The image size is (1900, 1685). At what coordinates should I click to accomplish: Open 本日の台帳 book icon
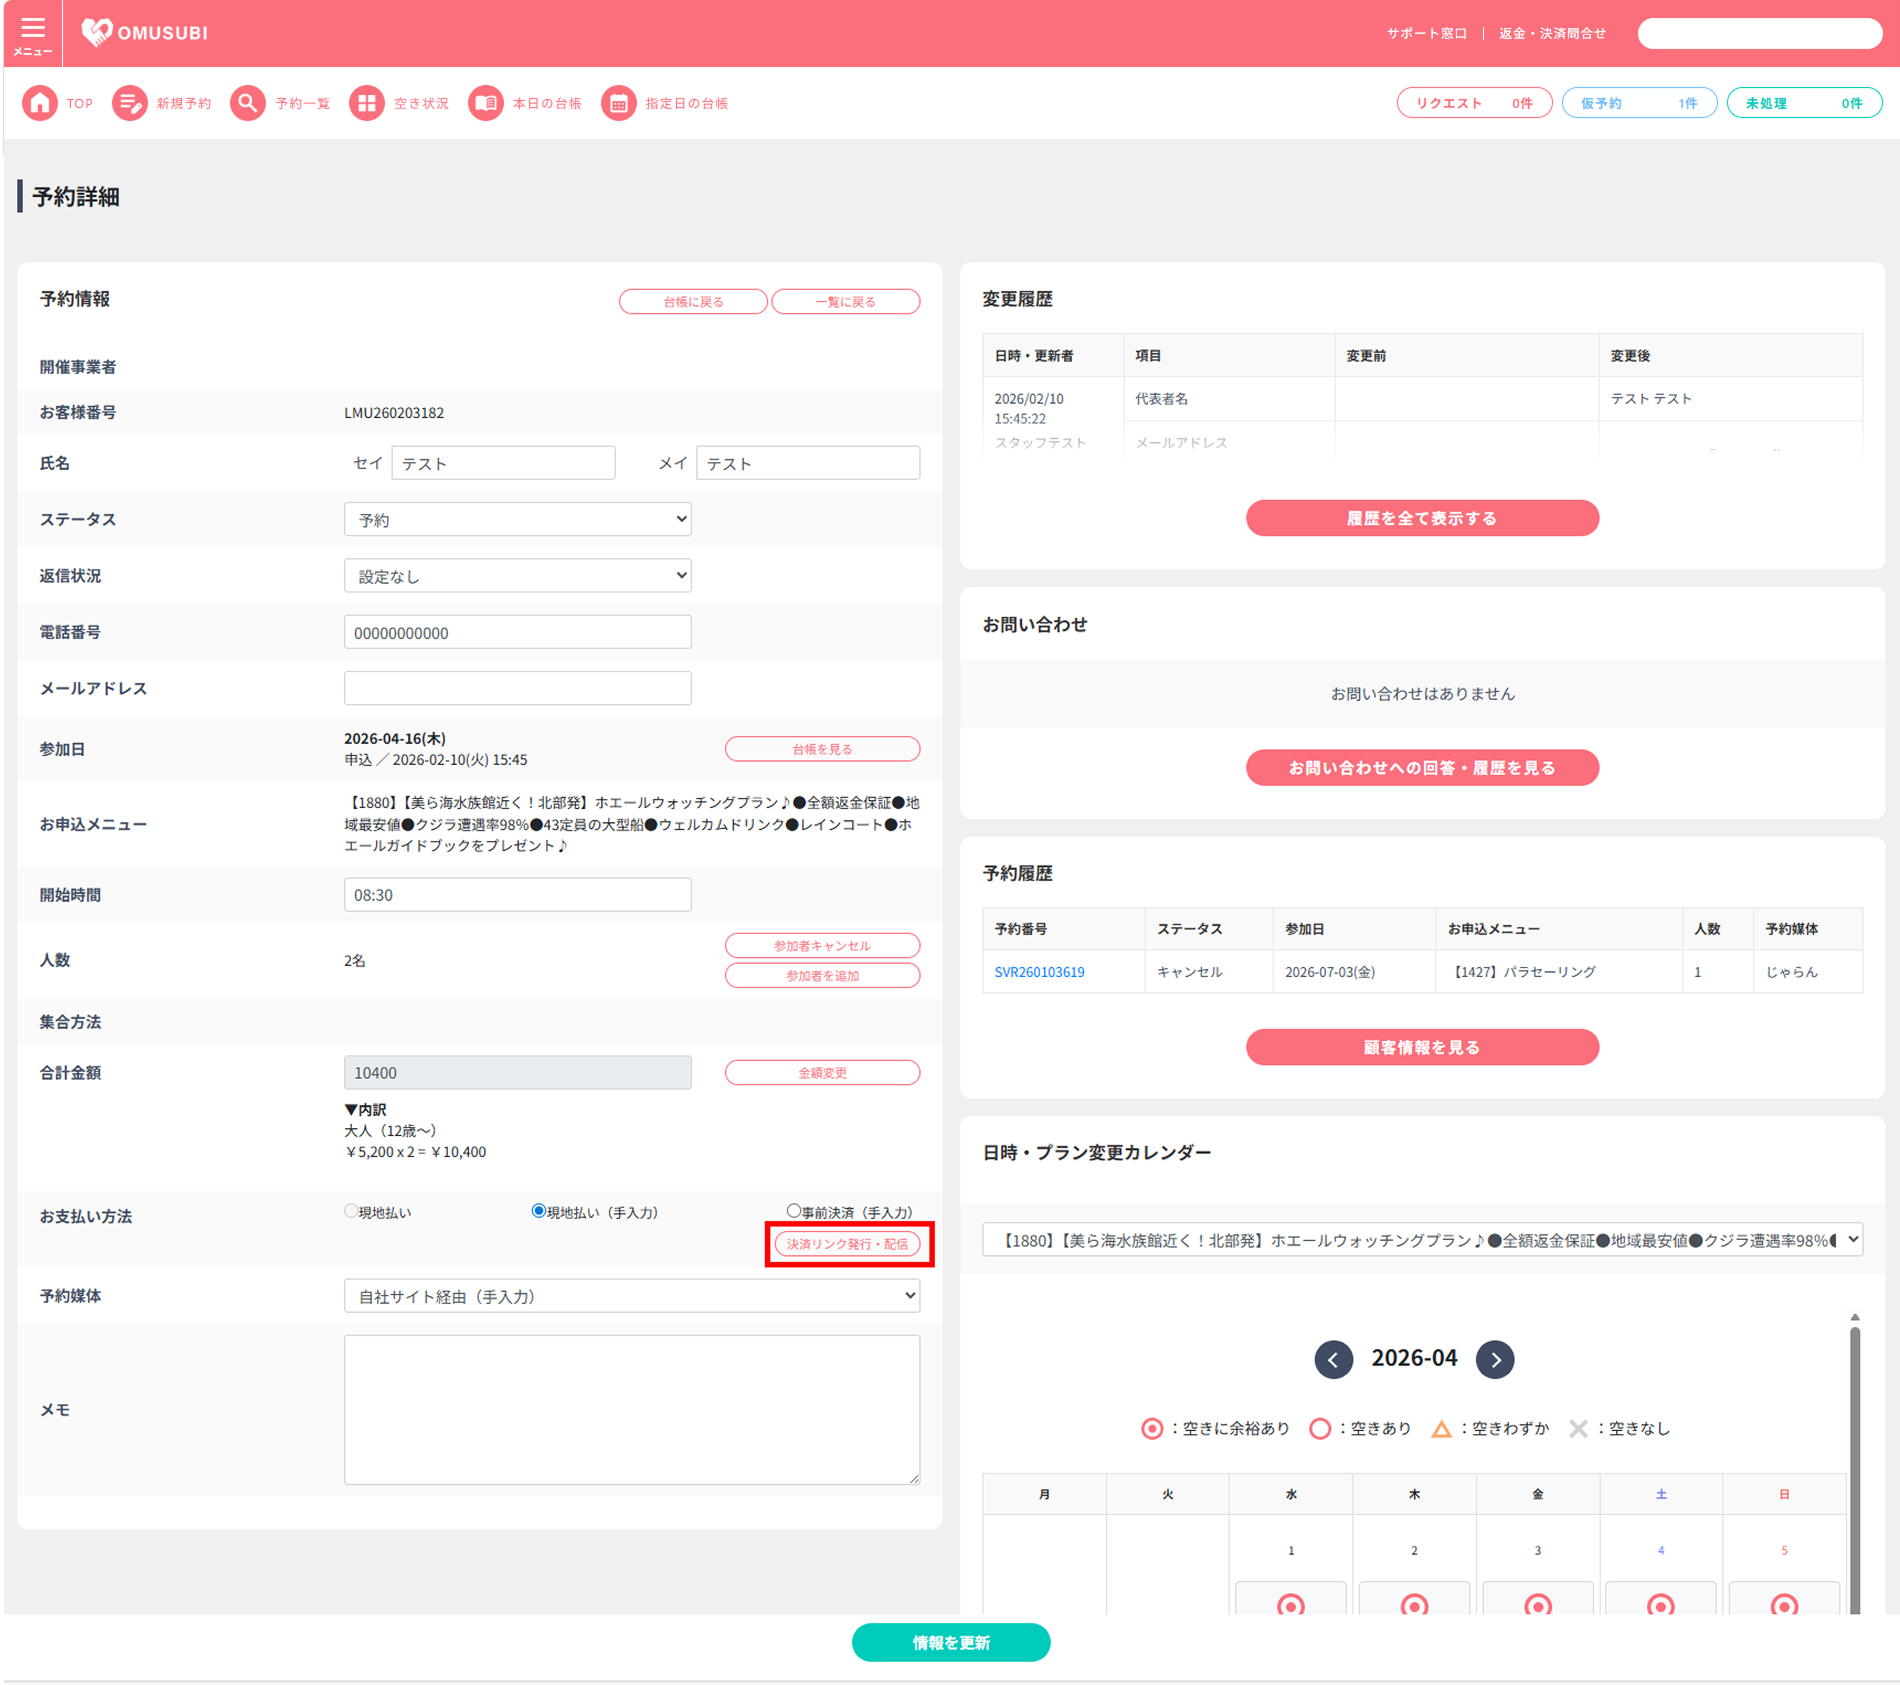tap(486, 103)
